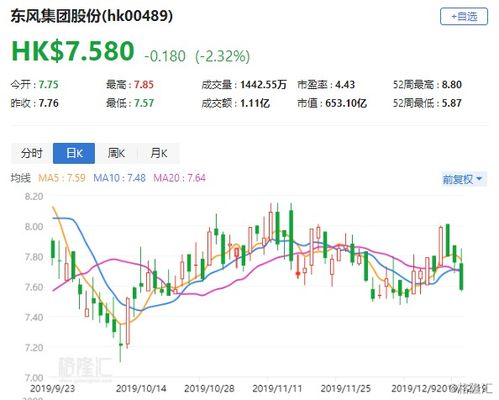
Task: Click the 市盈率 value 4.43
Action: pyautogui.click(x=345, y=85)
